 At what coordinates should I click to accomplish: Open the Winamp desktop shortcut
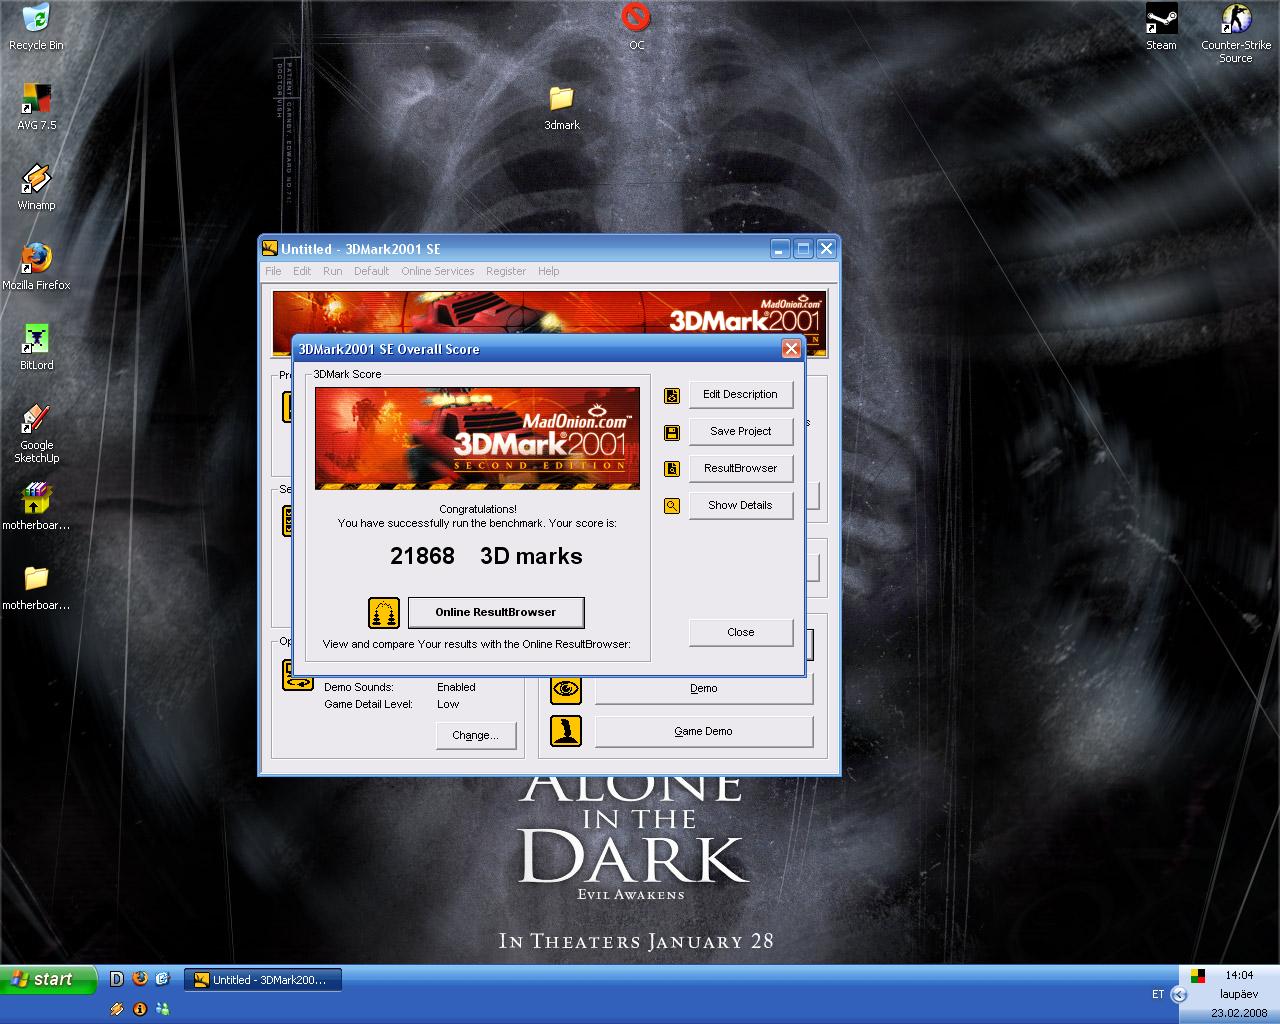coord(36,187)
